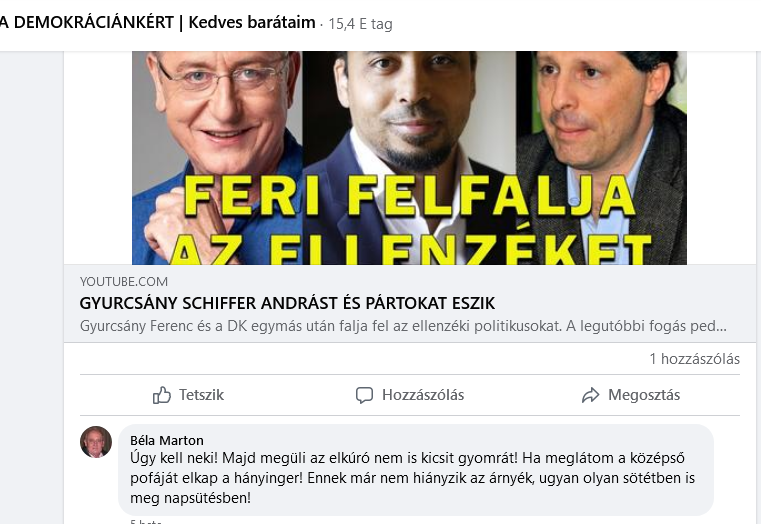Like the post via Tetszik label

tap(201, 395)
